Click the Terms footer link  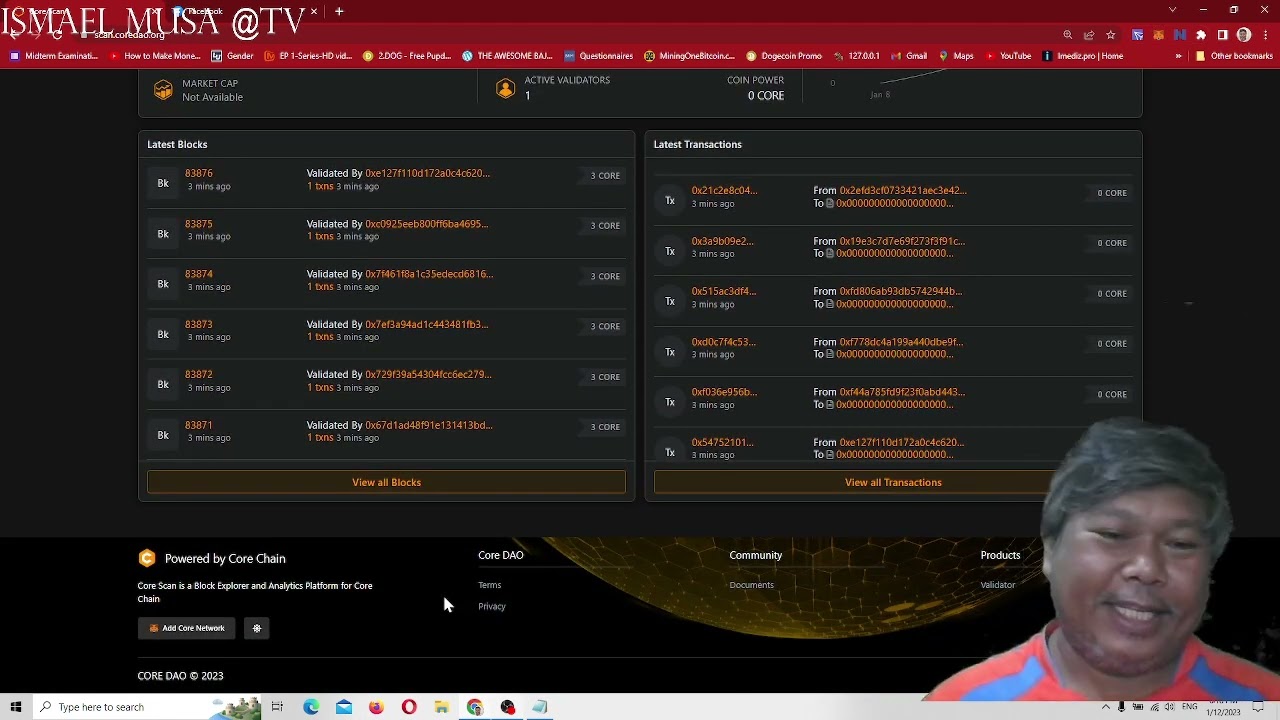tap(490, 585)
